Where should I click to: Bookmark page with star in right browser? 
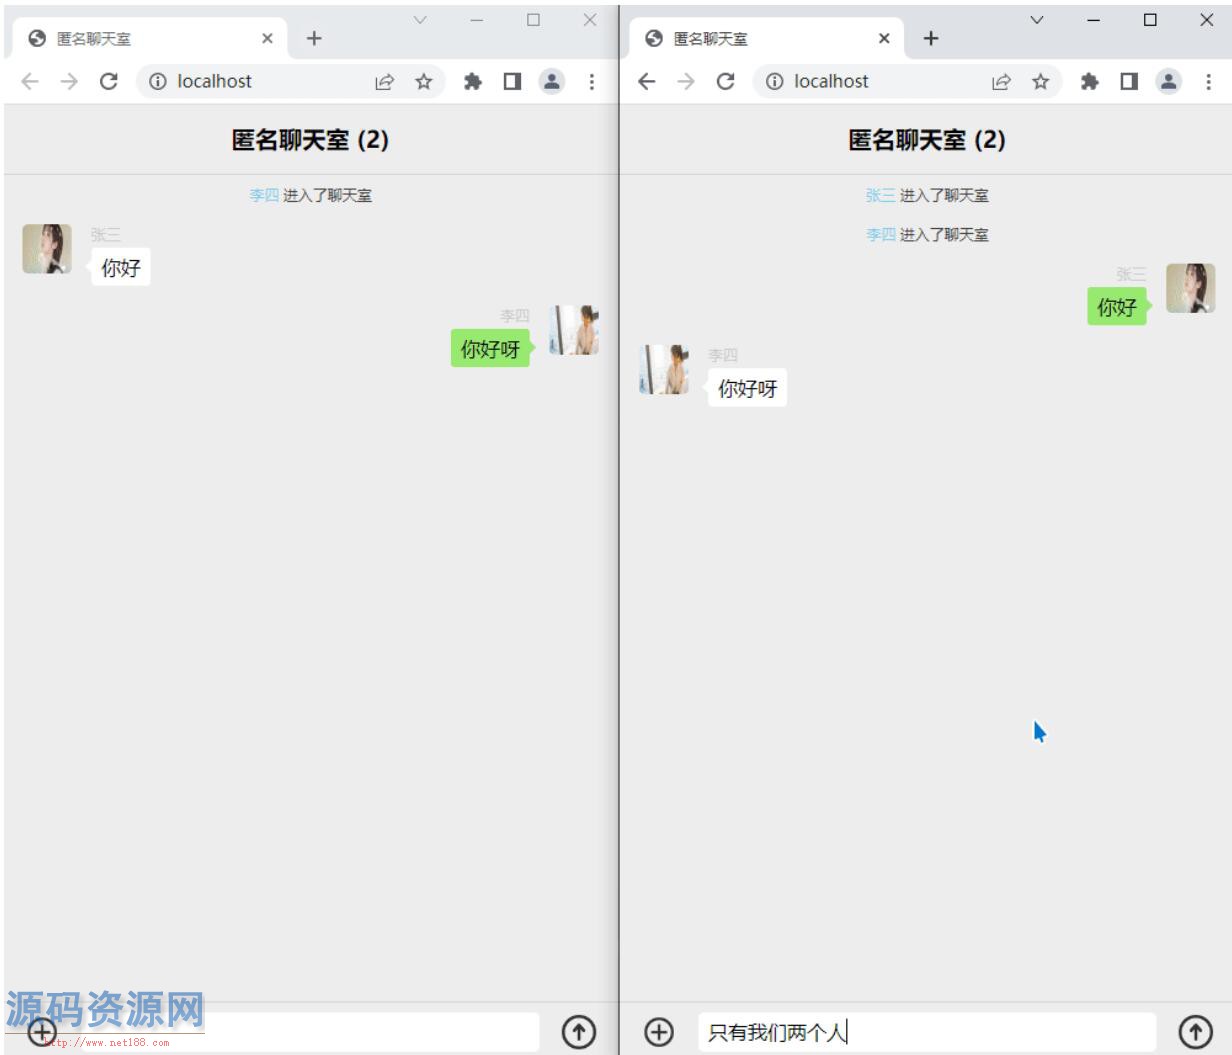tap(1041, 82)
